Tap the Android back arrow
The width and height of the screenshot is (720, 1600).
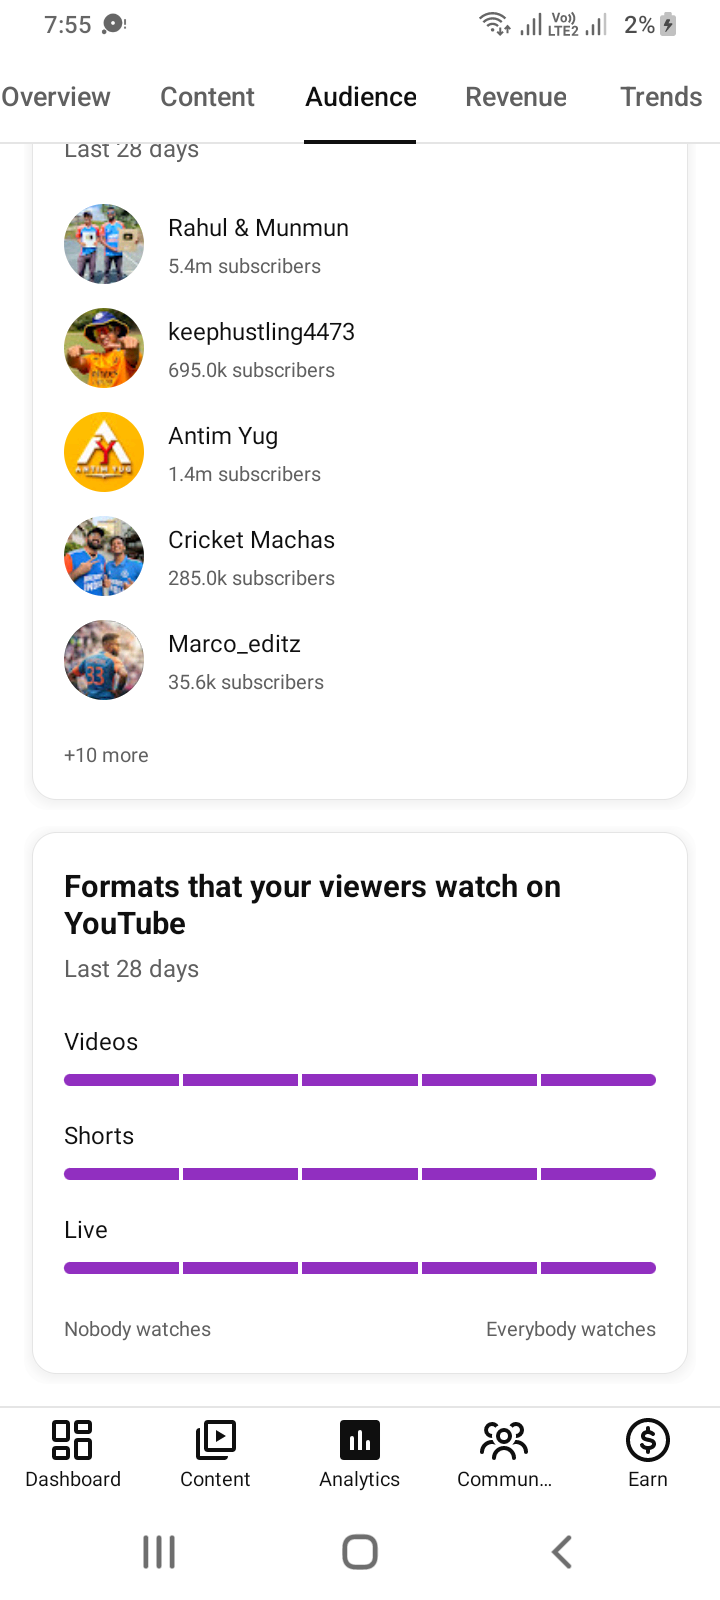[x=562, y=1552]
